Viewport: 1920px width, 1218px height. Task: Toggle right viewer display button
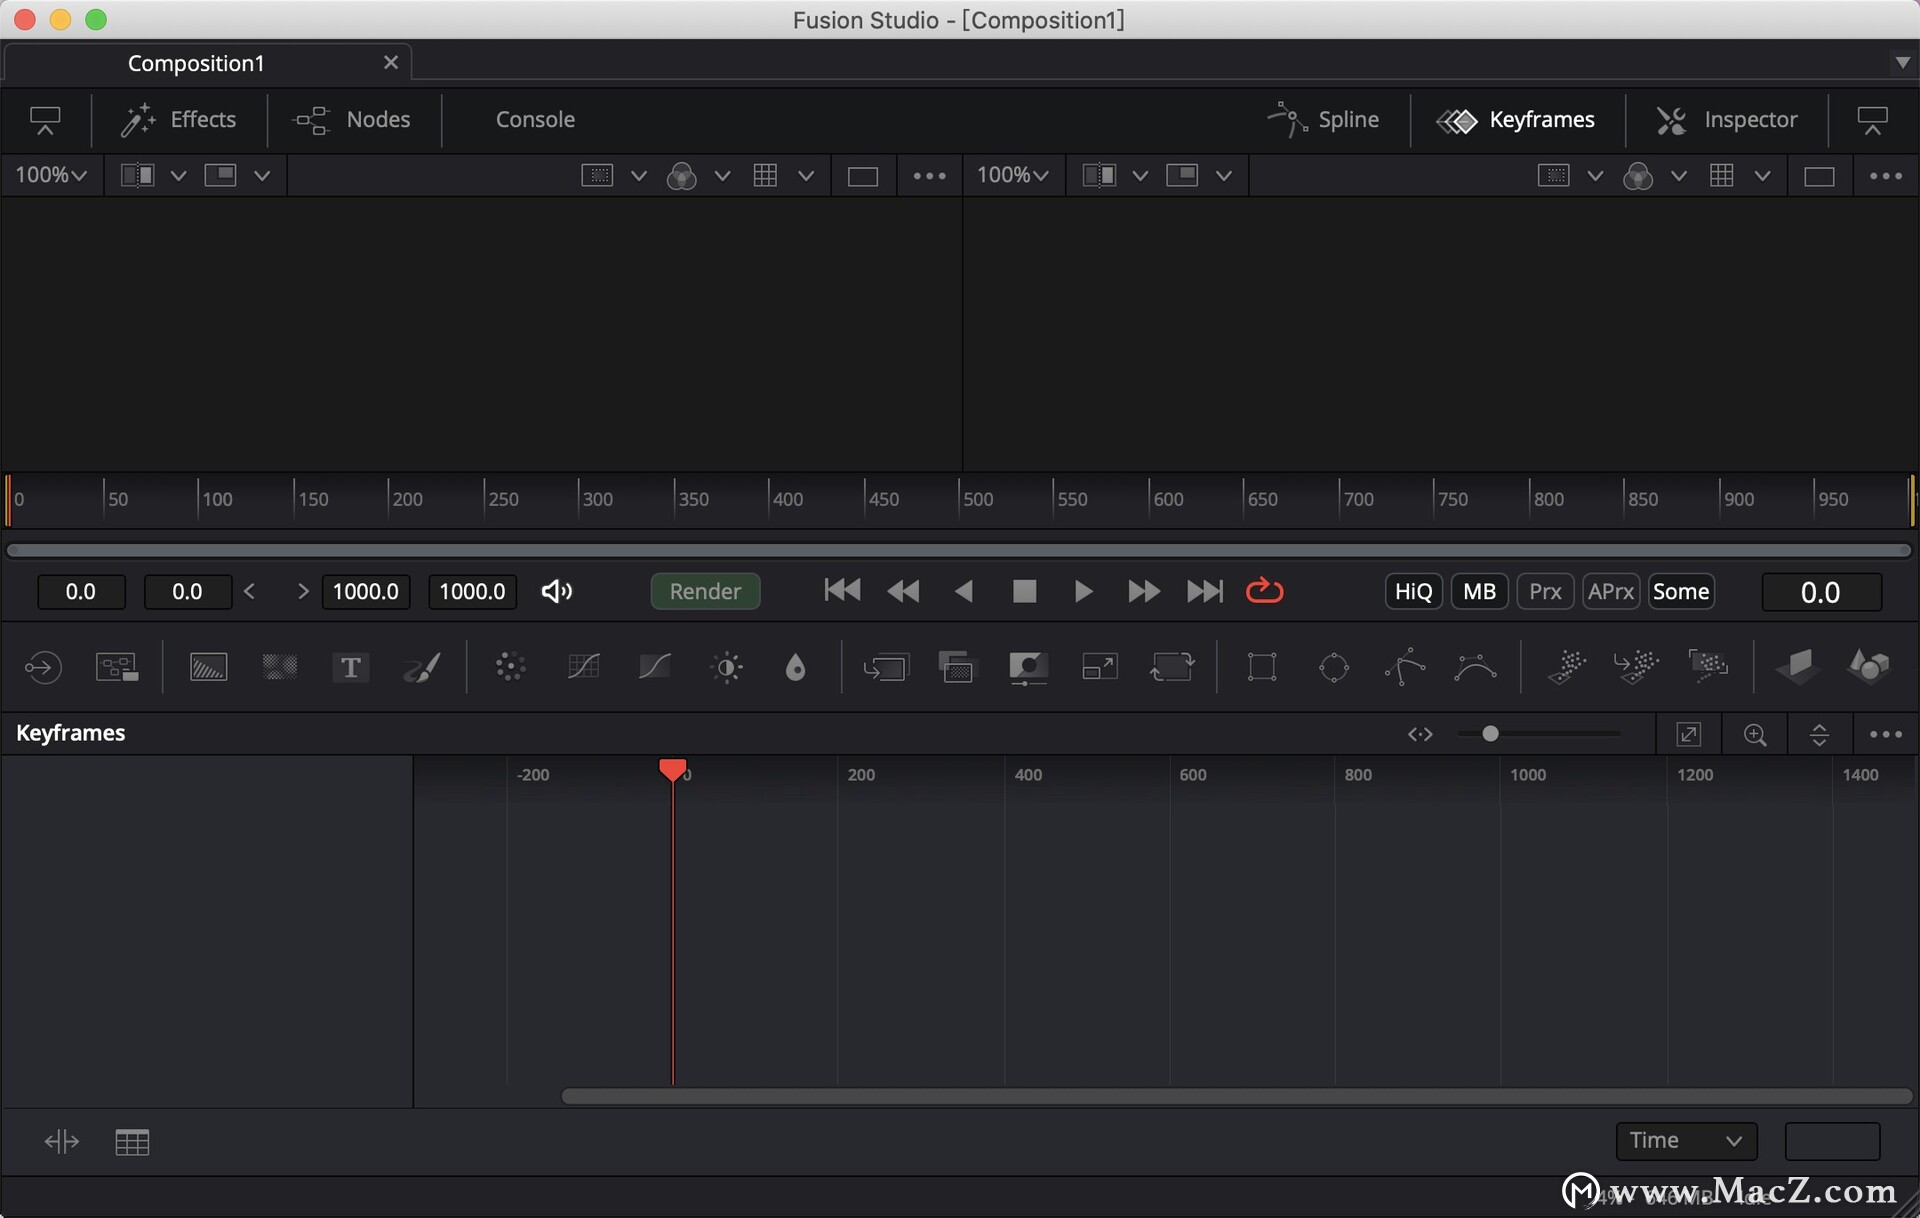(x=1872, y=120)
